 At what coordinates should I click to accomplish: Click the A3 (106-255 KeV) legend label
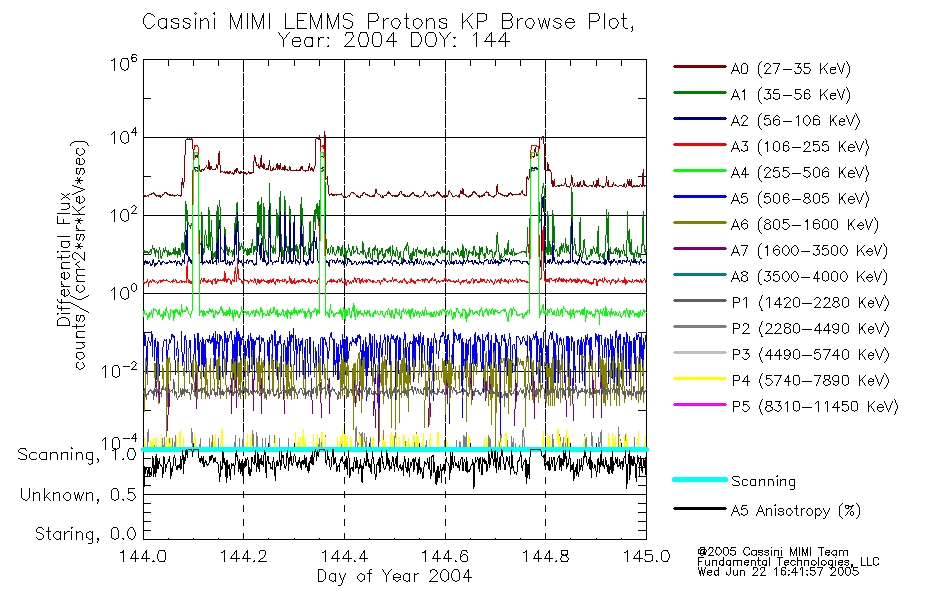point(800,147)
